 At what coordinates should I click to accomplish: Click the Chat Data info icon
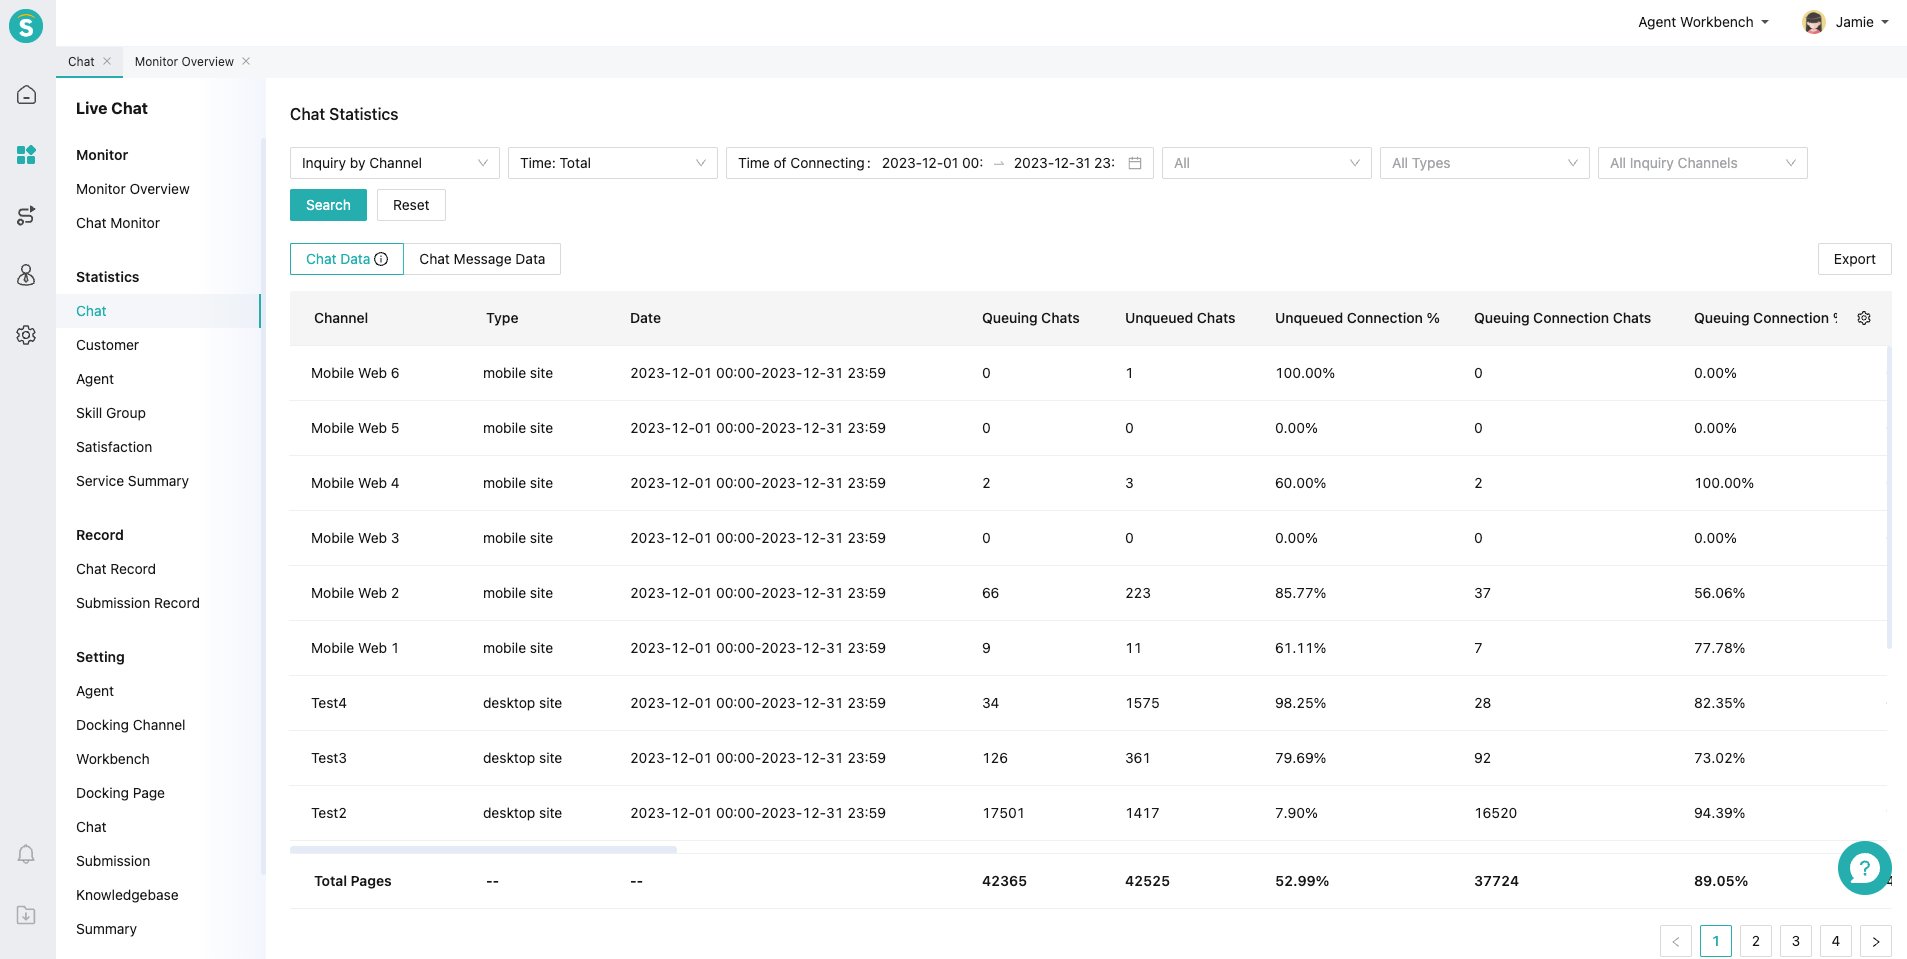(381, 259)
